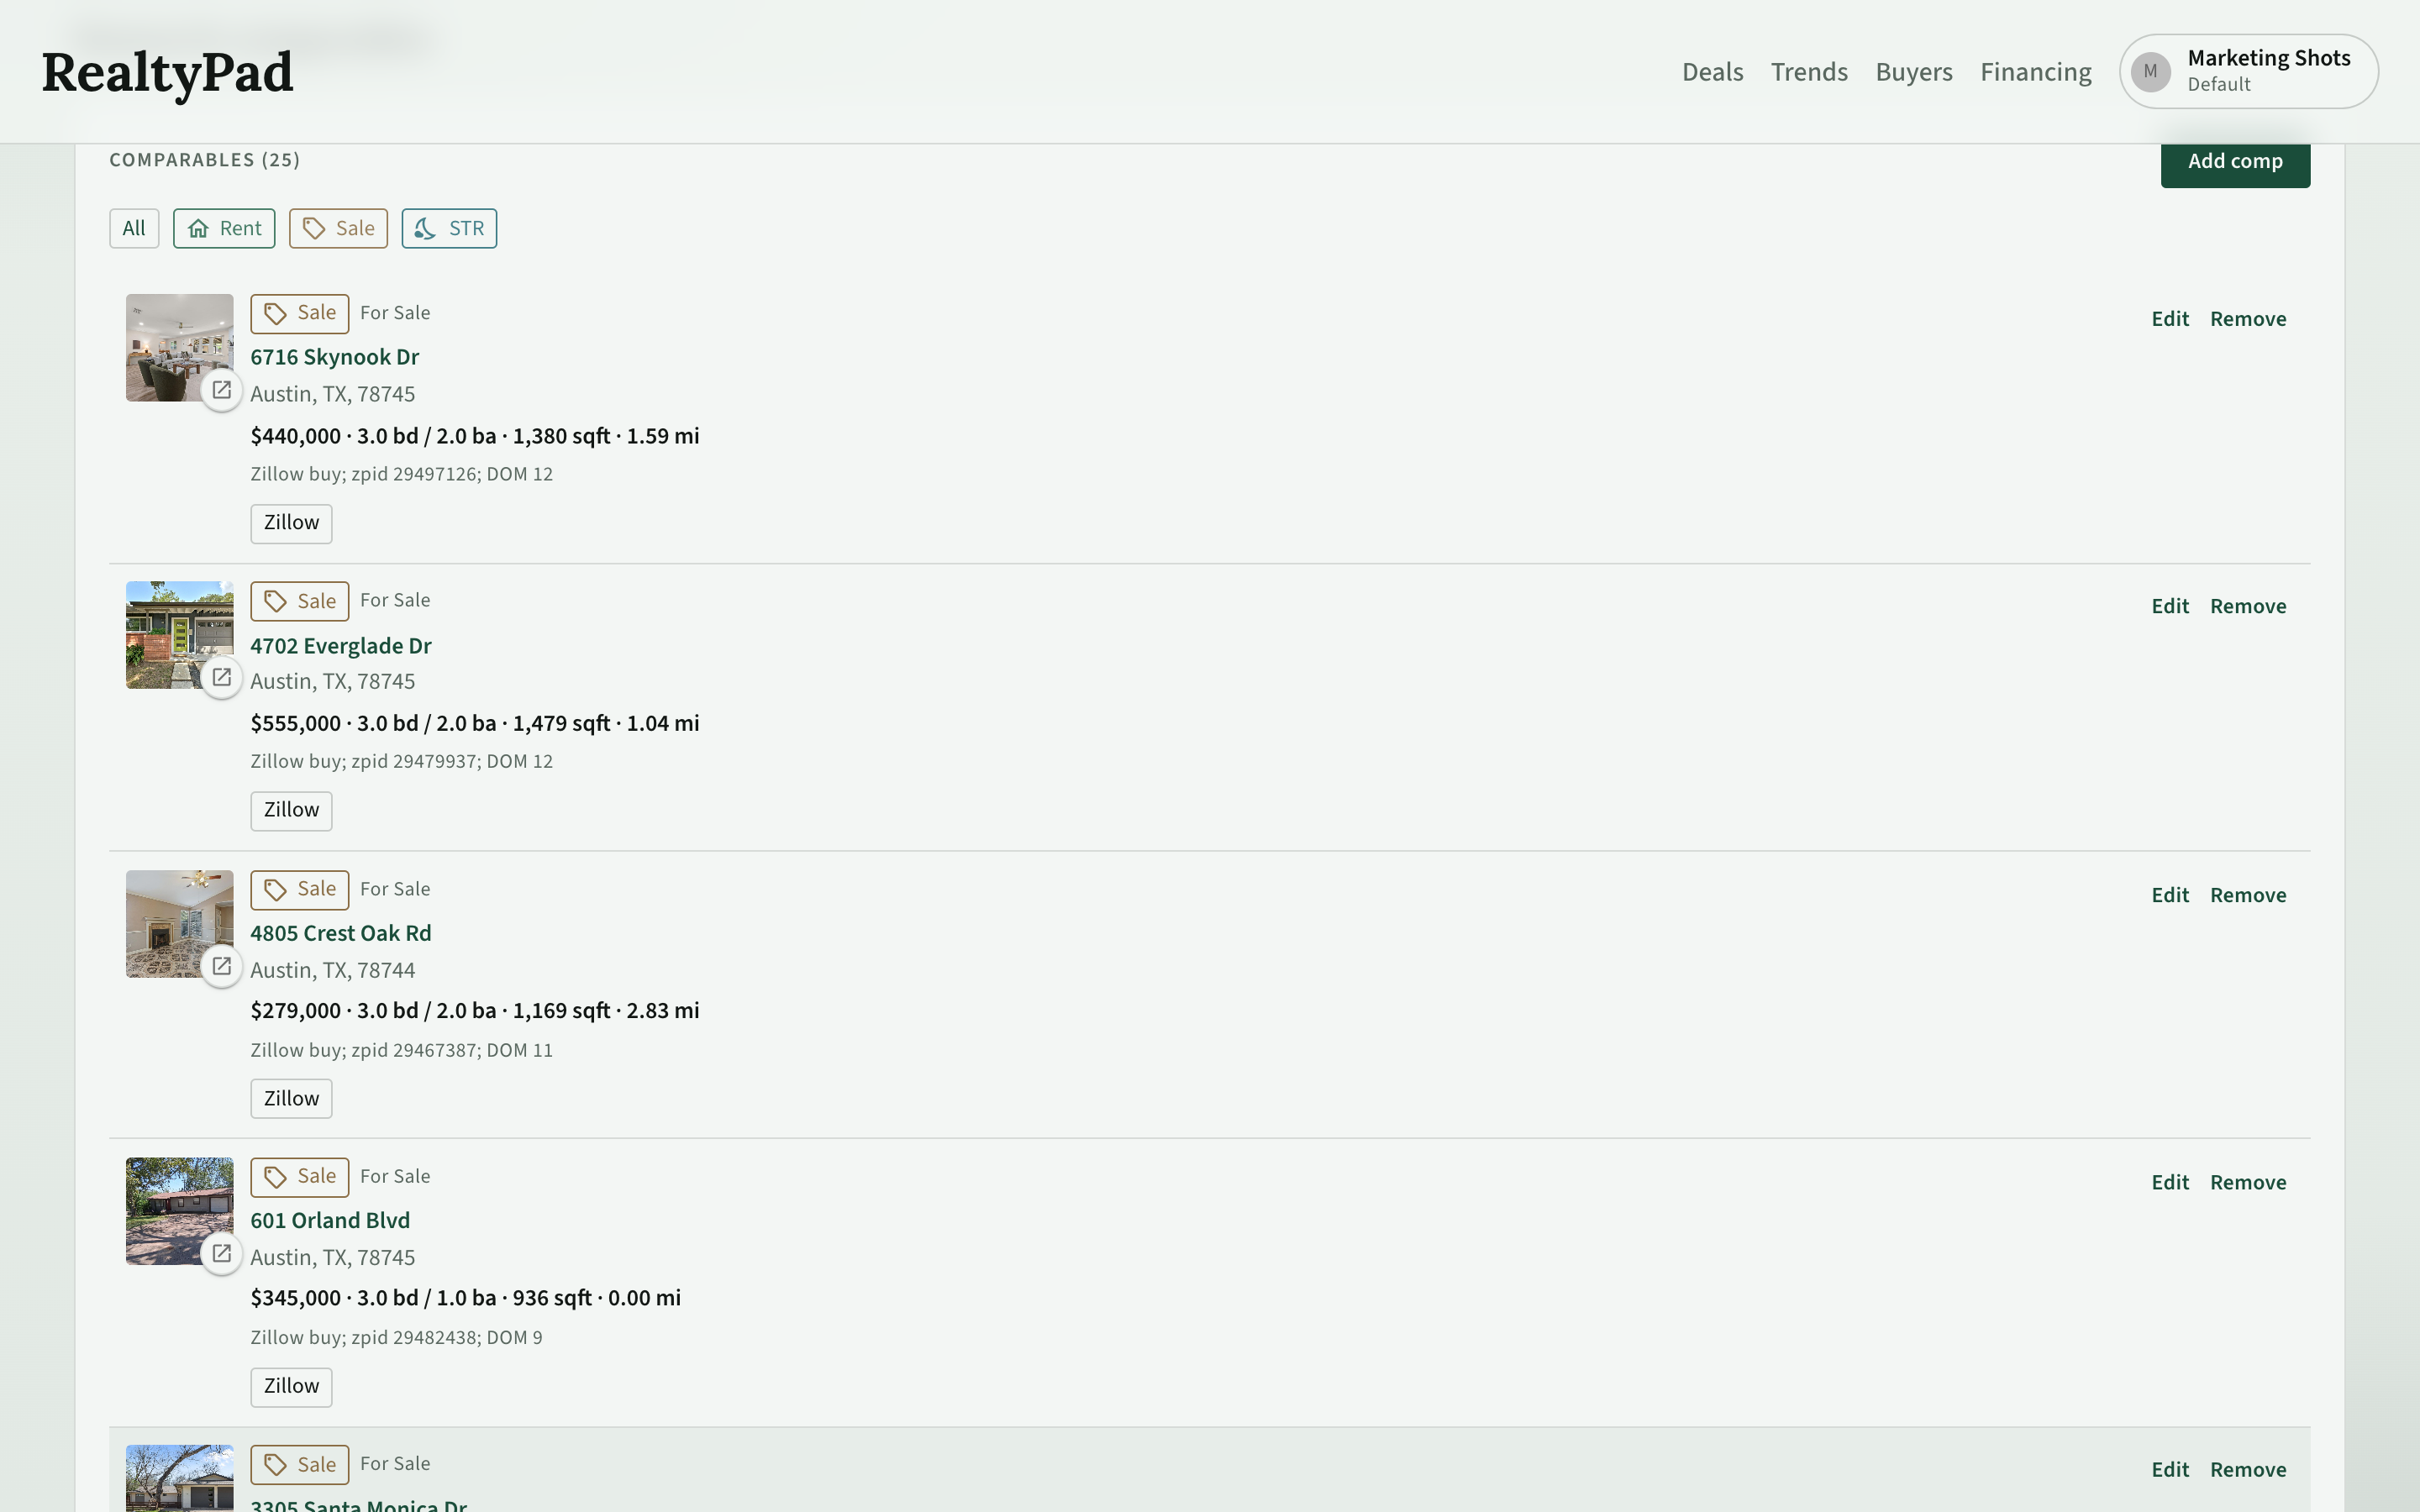Open 4702 Everglade Dr address link

pyautogui.click(x=341, y=646)
